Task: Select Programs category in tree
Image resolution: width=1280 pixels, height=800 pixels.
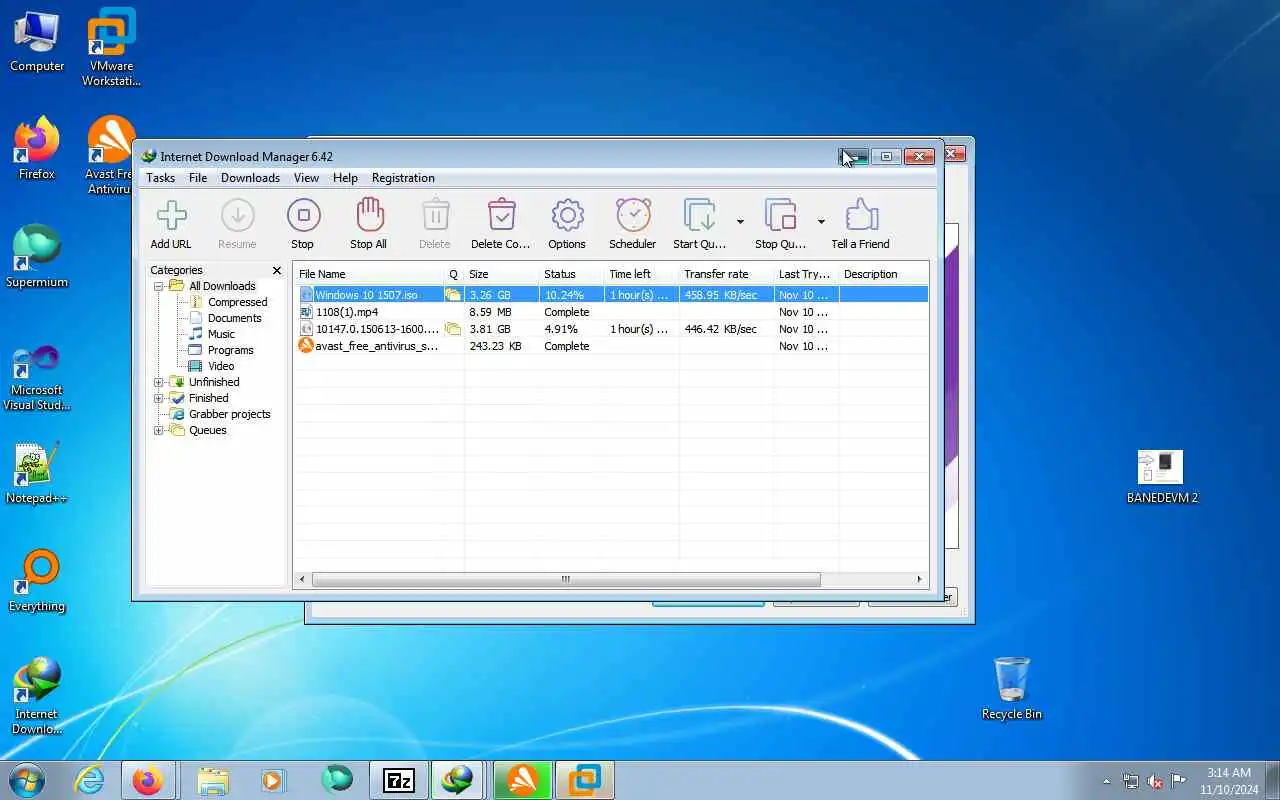Action: [230, 350]
